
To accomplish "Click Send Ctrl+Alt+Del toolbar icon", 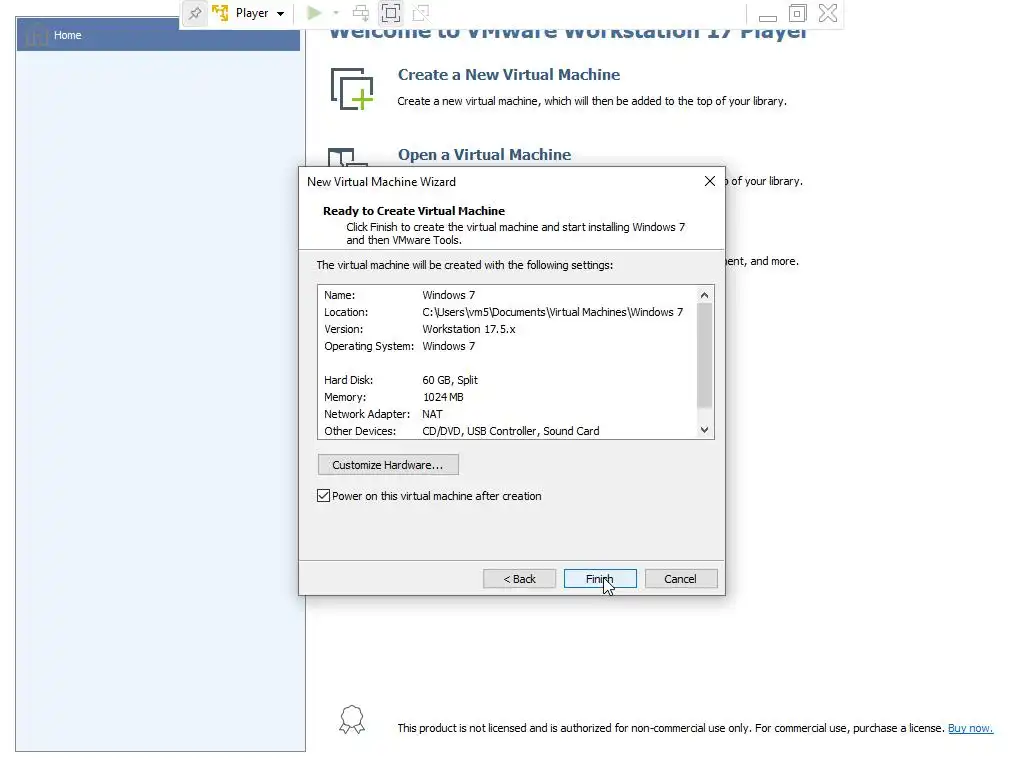I will 360,13.
